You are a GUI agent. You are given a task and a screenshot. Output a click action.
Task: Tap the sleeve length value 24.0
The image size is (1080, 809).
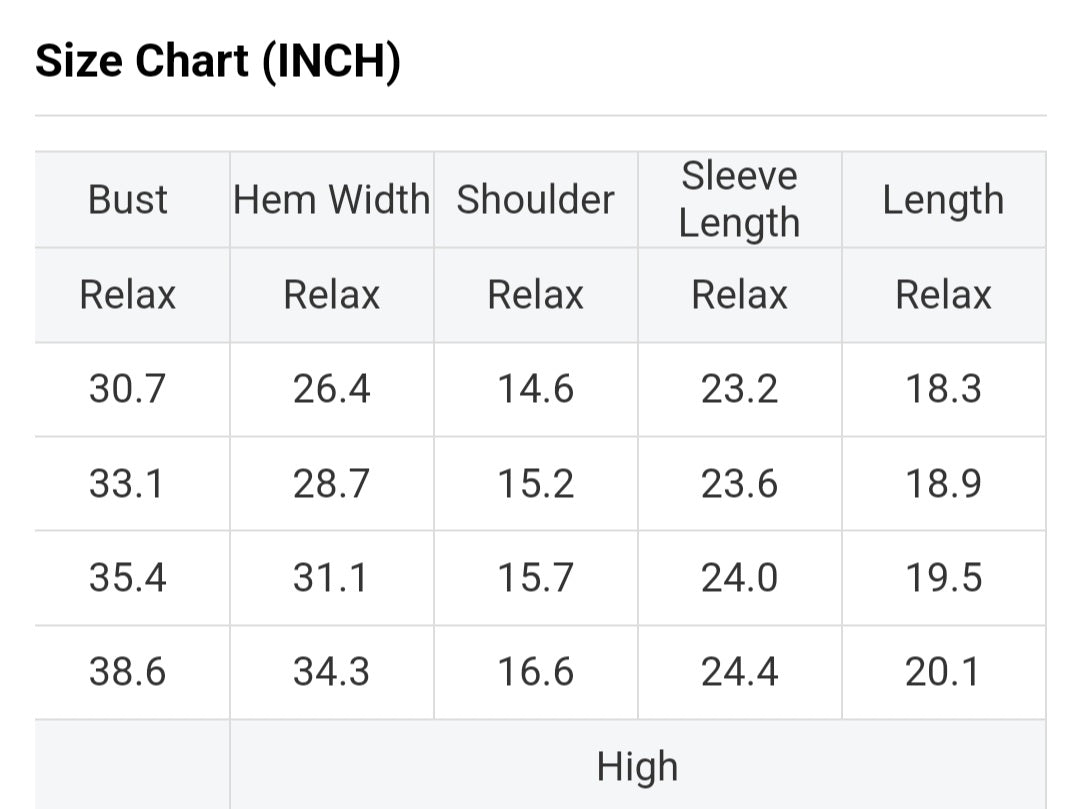739,578
